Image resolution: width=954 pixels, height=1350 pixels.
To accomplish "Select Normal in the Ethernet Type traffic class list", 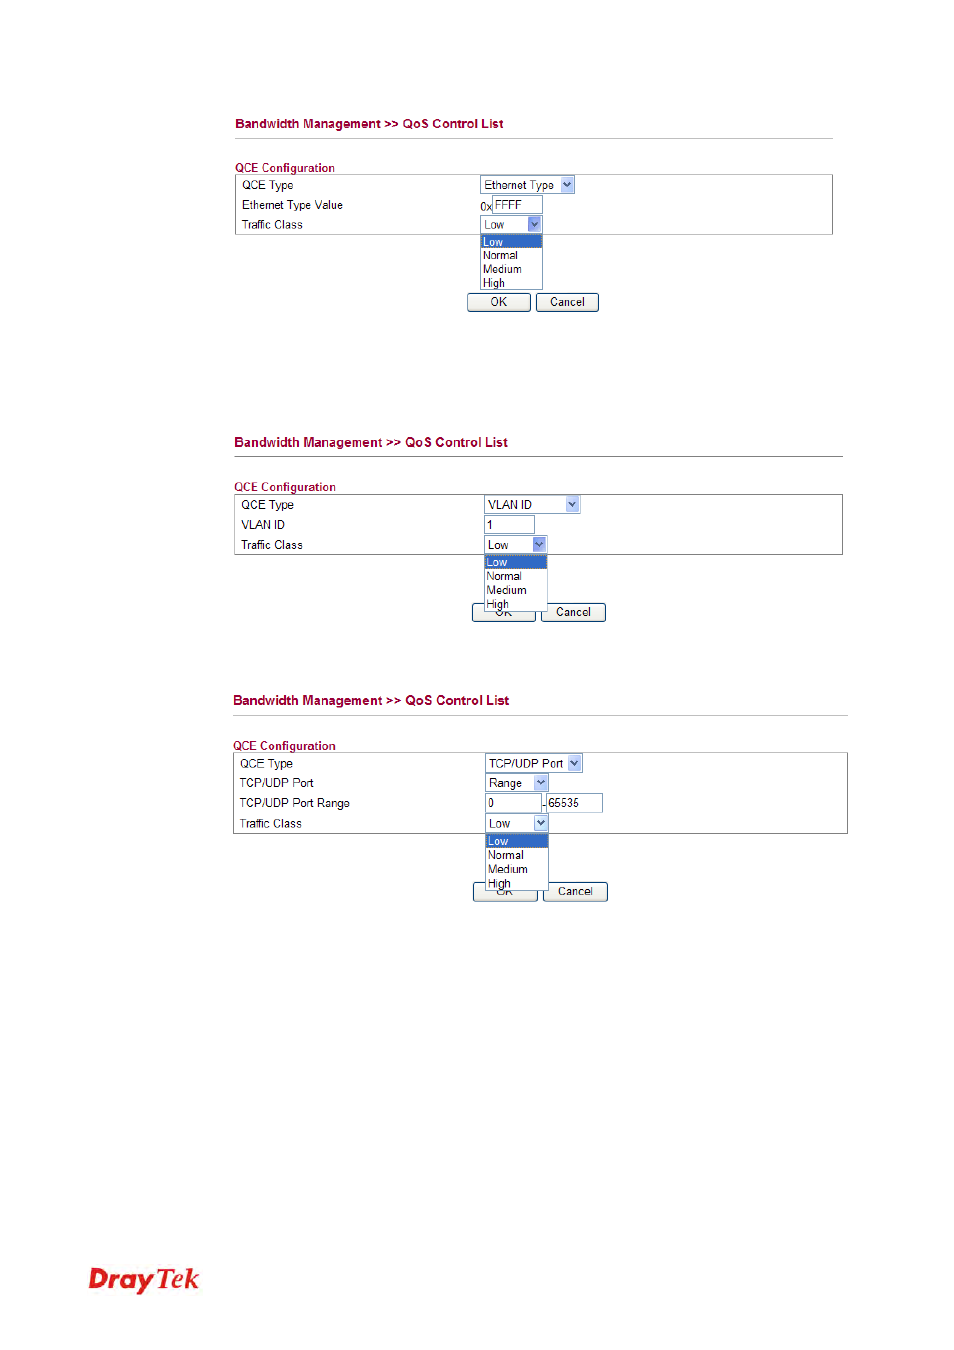I will tap(510, 256).
